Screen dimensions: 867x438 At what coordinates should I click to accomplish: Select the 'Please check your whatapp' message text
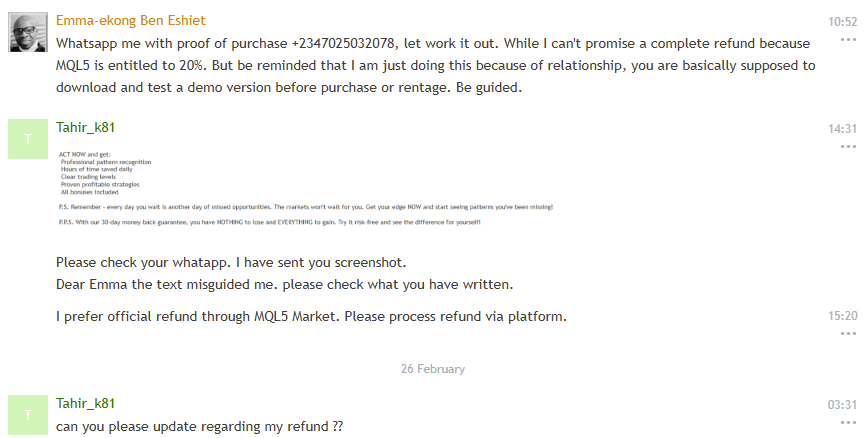(231, 262)
